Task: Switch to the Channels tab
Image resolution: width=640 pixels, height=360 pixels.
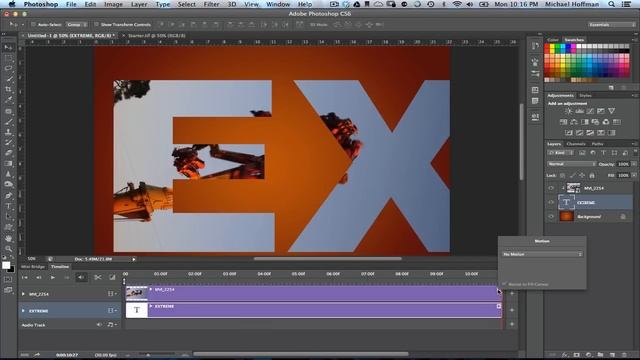Action: 576,144
